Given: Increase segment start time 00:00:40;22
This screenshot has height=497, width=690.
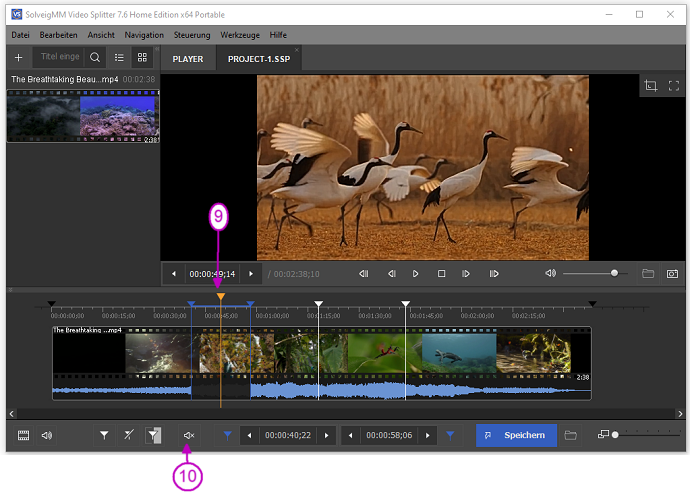Looking at the screenshot, I should 327,435.
